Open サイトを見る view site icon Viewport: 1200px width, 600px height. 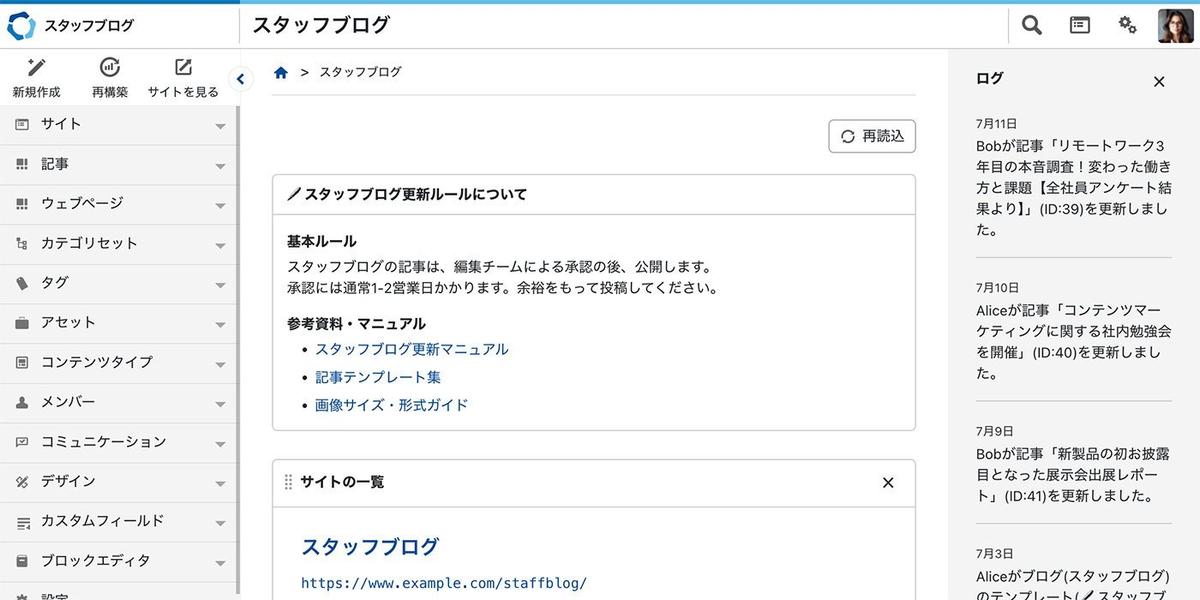coord(183,68)
